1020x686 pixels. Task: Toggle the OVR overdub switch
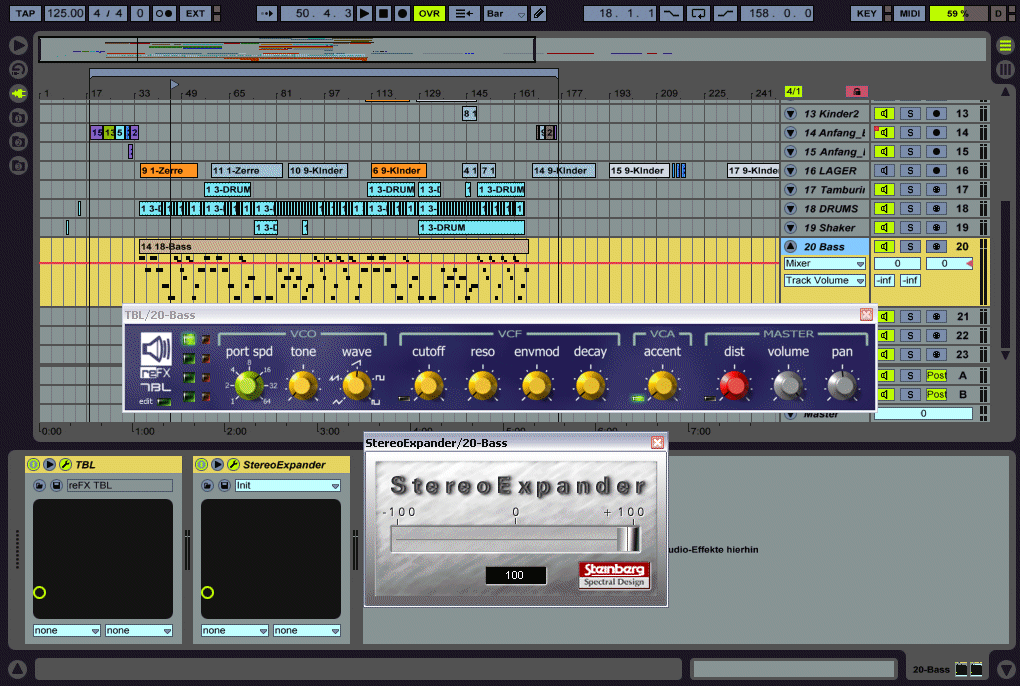pyautogui.click(x=429, y=13)
